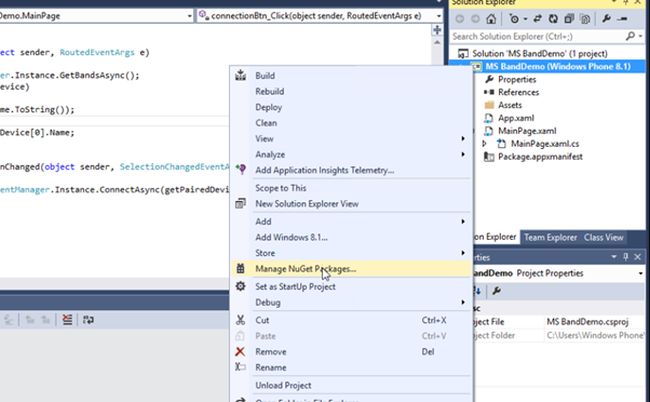Screen dimensions: 650x402
Task: Click Collapse All icon in Solution Explorer
Action: pos(569,19)
